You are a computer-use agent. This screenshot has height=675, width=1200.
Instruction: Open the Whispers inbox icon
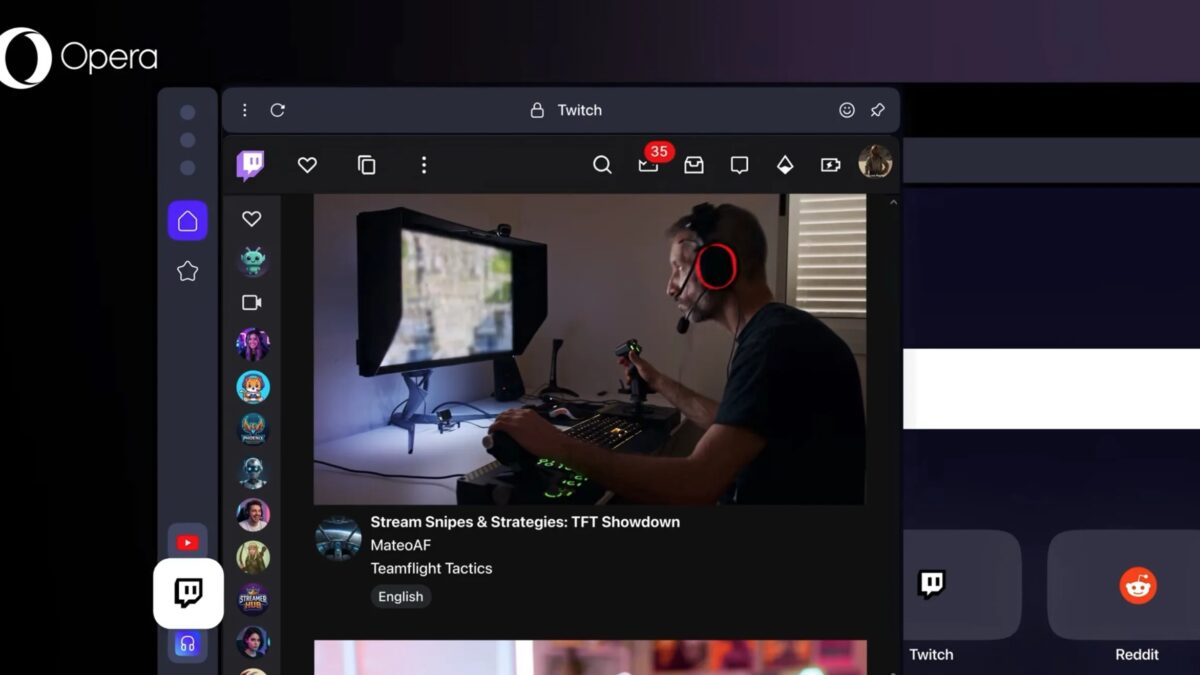[693, 165]
